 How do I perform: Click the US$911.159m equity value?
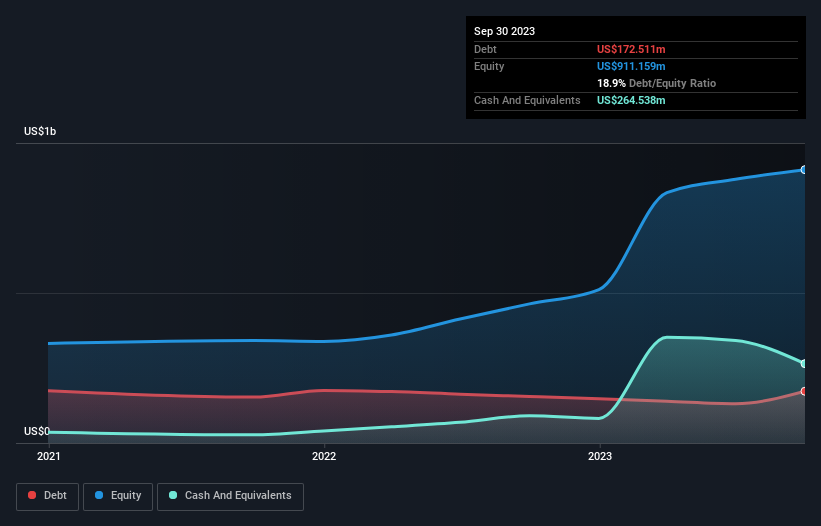631,66
